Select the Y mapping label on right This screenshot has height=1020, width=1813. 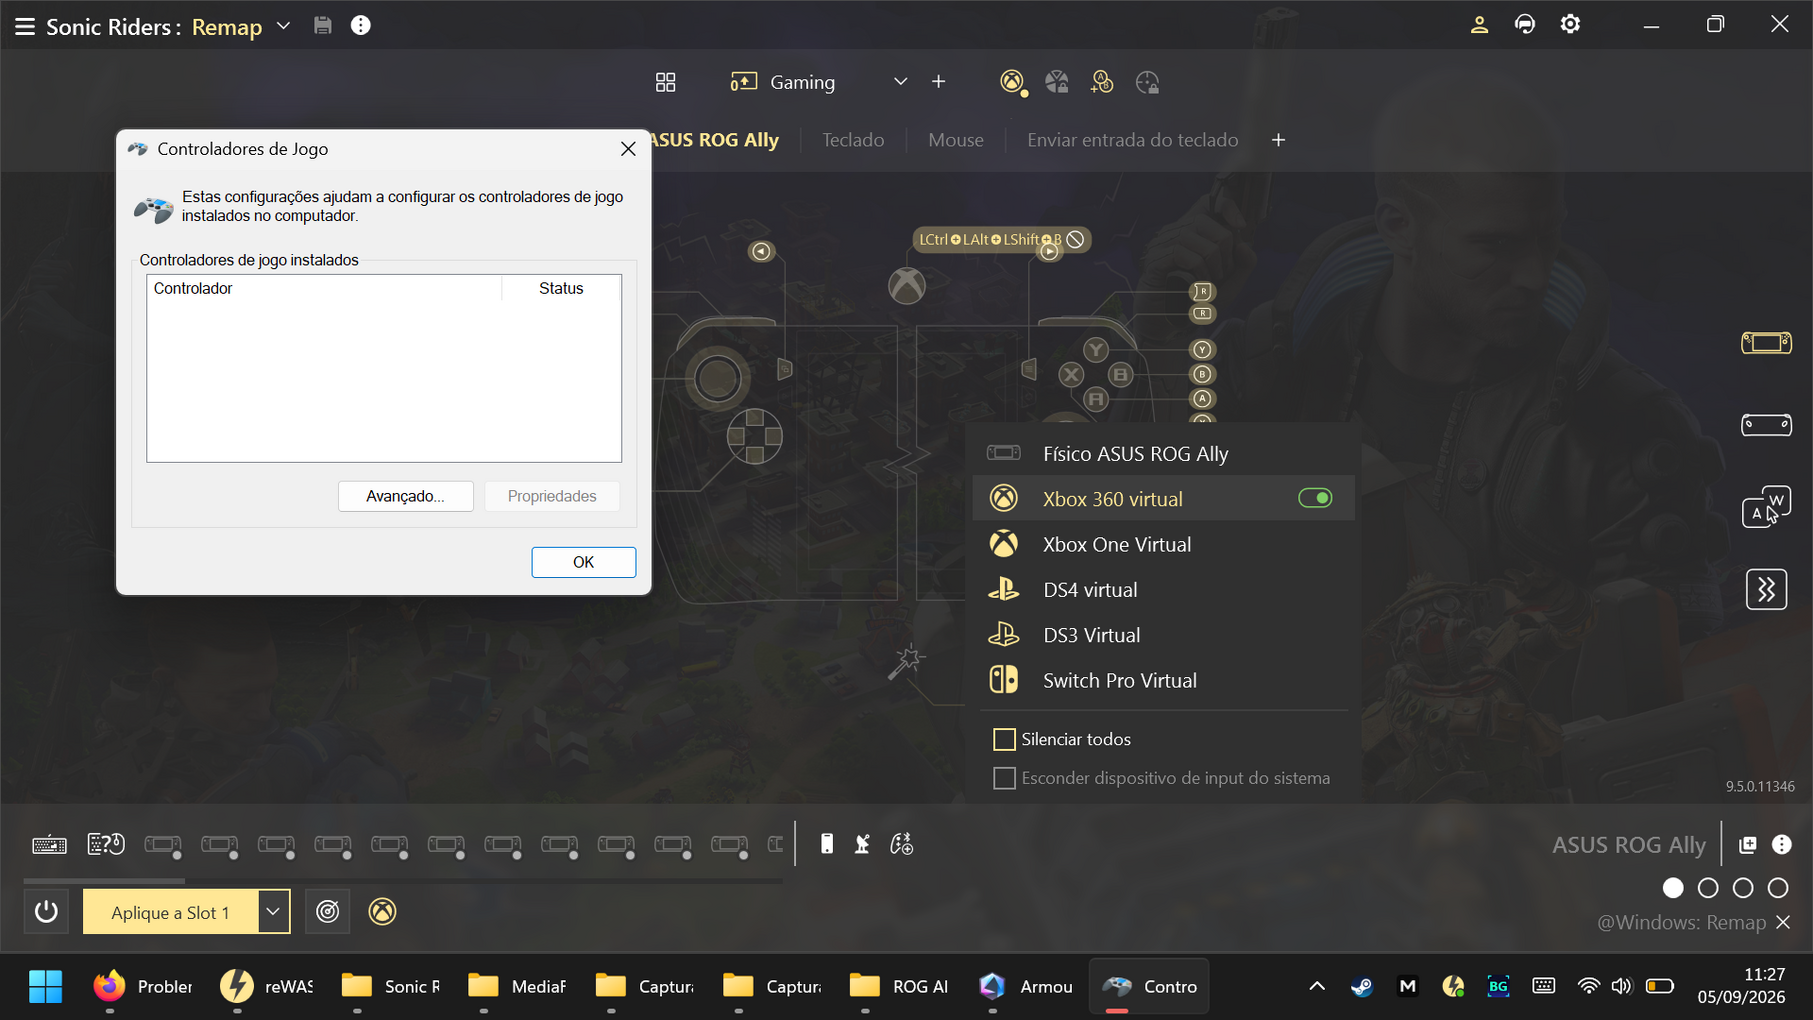pyautogui.click(x=1202, y=350)
